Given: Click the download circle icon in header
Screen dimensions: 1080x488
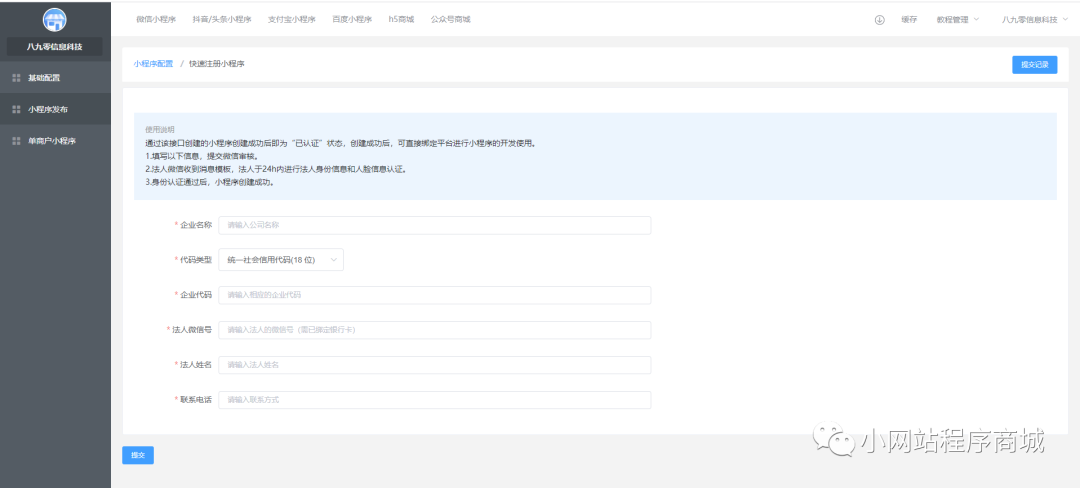Looking at the screenshot, I should pyautogui.click(x=880, y=20).
